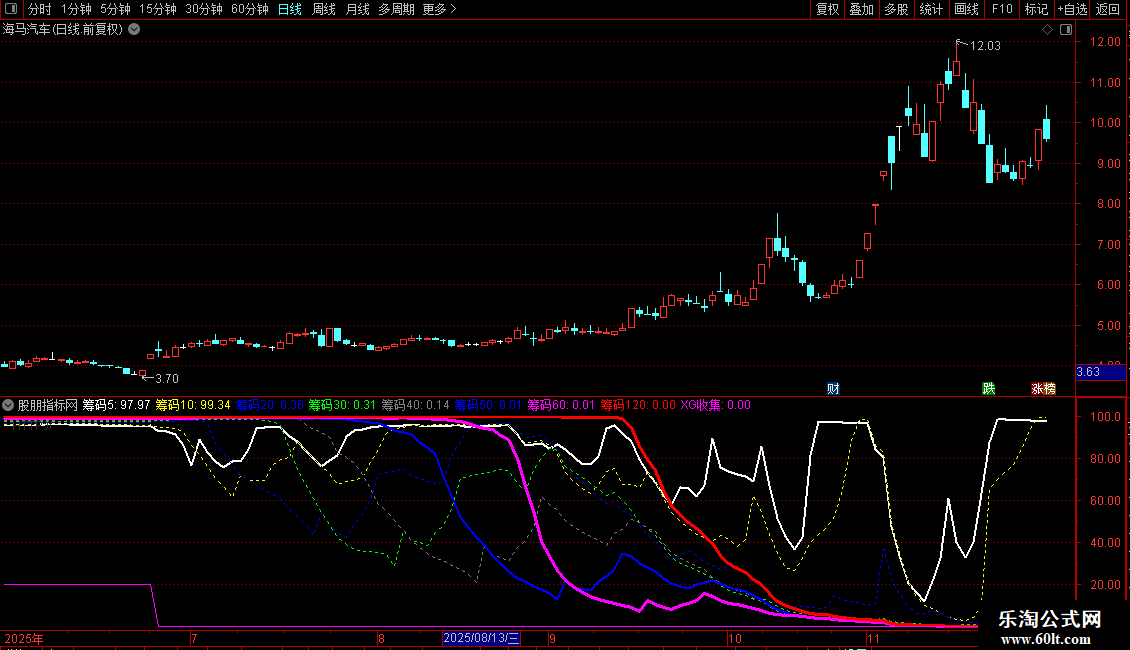Expand the 股朋指标网 indicator dropdown arrow
Image resolution: width=1130 pixels, height=650 pixels.
tap(9, 406)
